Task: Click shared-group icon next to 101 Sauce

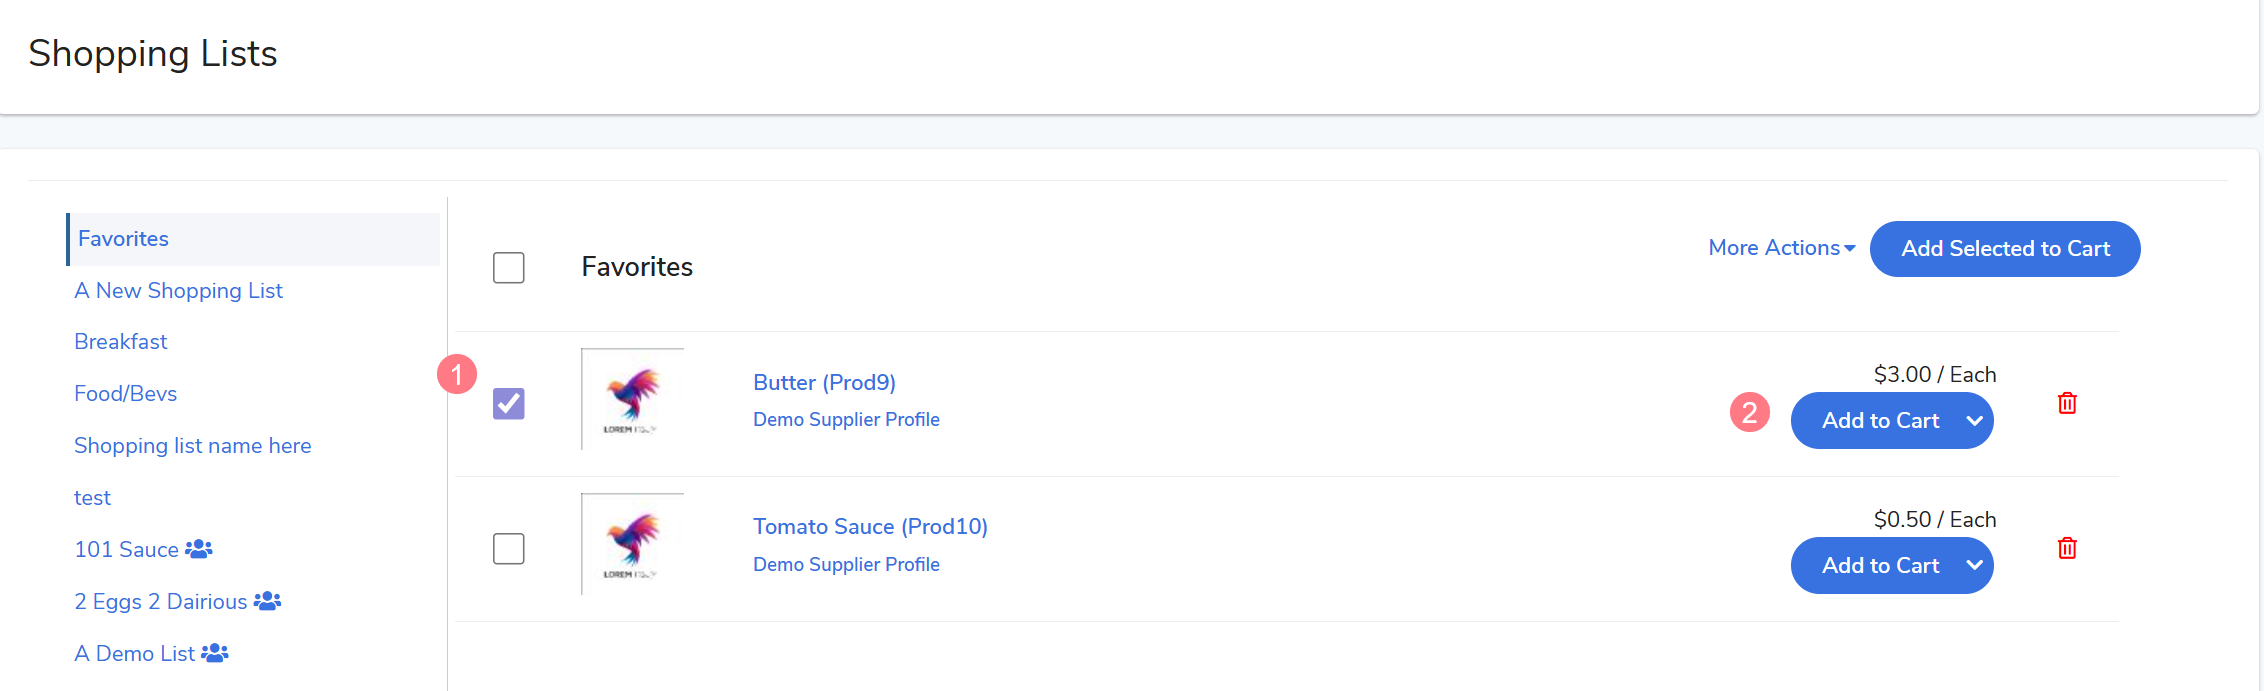Action: click(199, 549)
